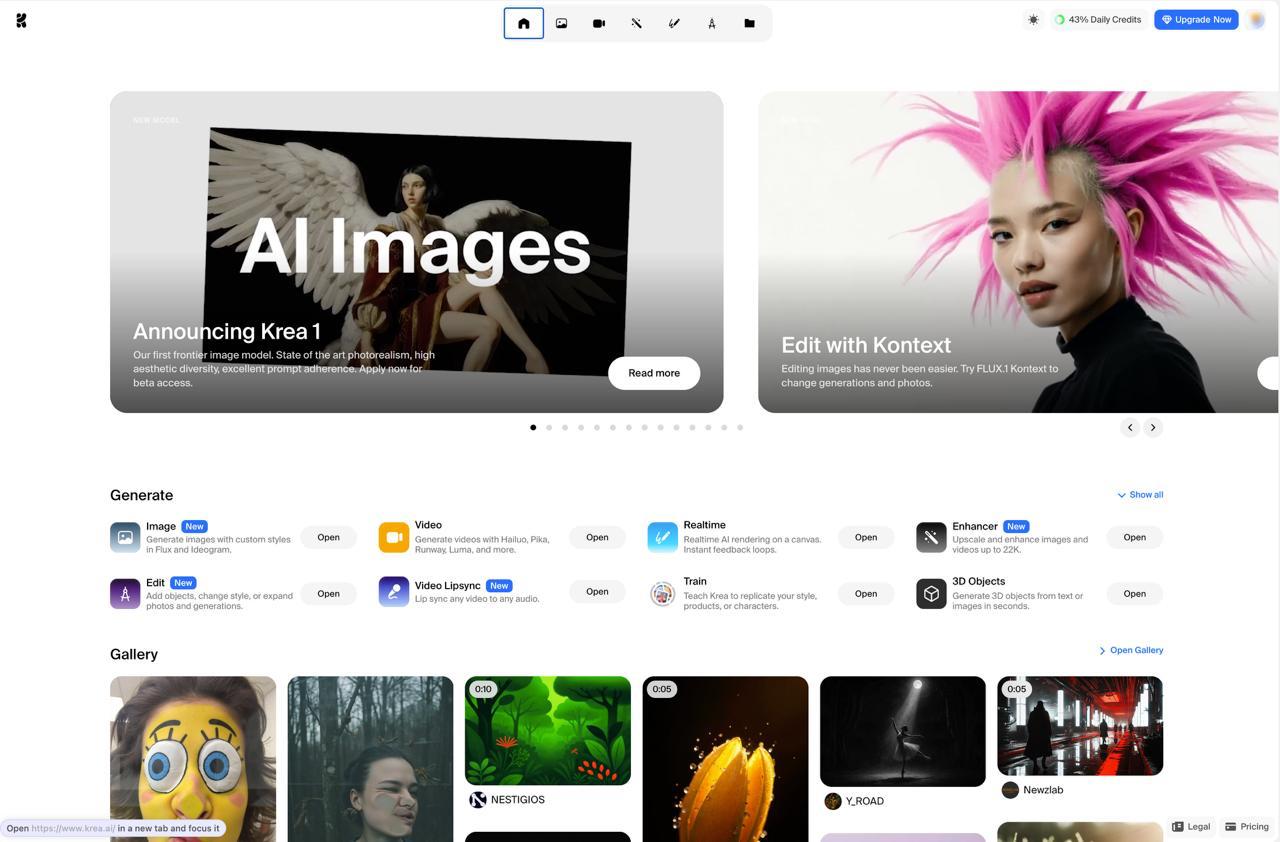This screenshot has height=842, width=1280.
Task: Click the 3D Objects cube icon
Action: click(931, 593)
